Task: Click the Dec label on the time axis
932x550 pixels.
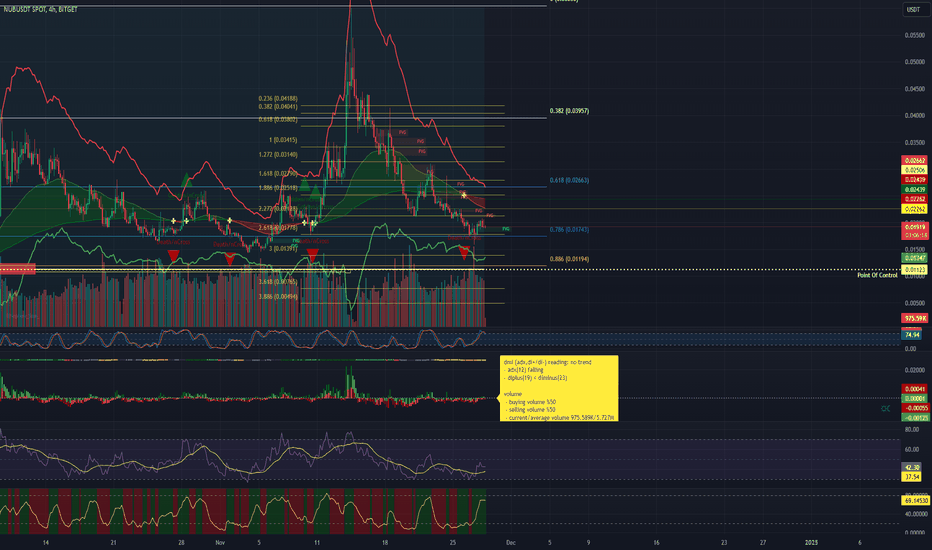Action: pos(511,543)
